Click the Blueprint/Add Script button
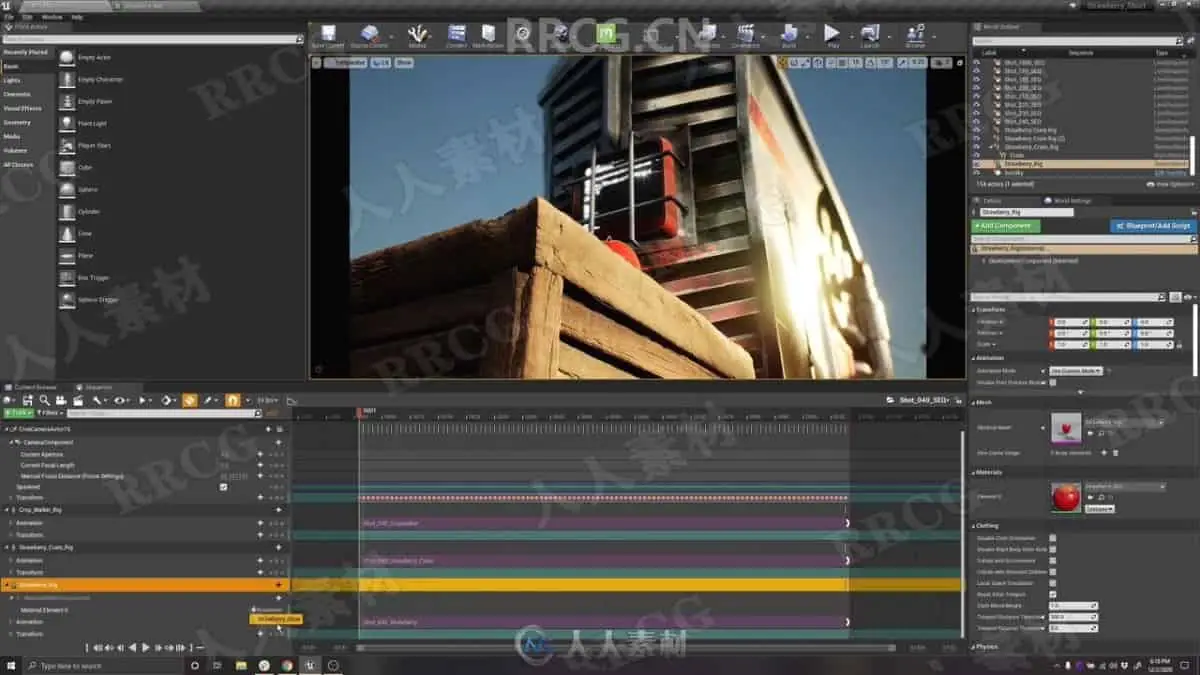Viewport: 1200px width, 675px height. (x=1152, y=226)
